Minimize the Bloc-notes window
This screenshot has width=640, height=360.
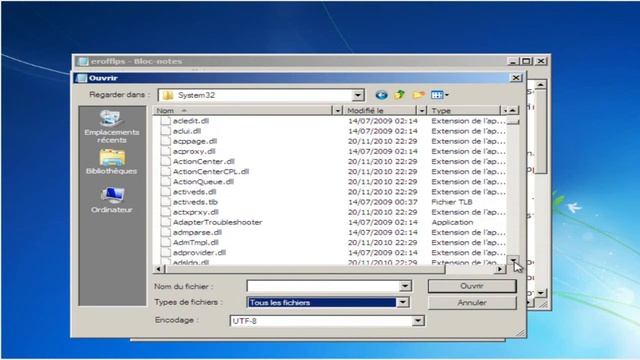point(513,61)
